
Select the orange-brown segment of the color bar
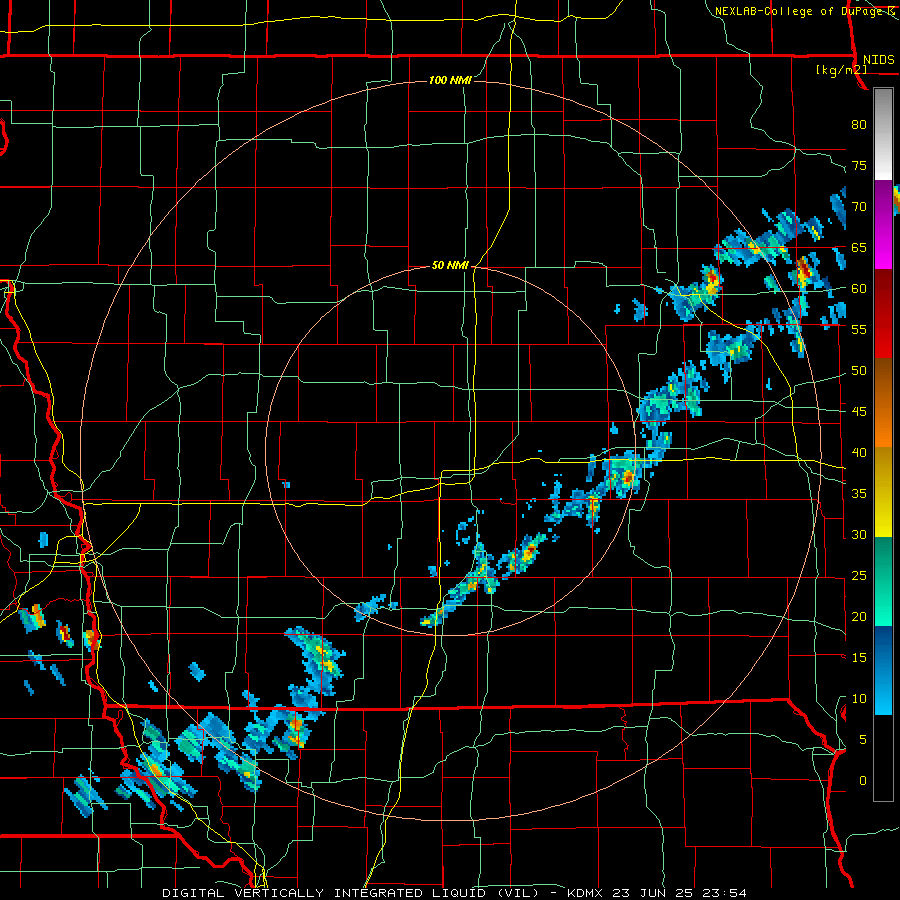883,403
